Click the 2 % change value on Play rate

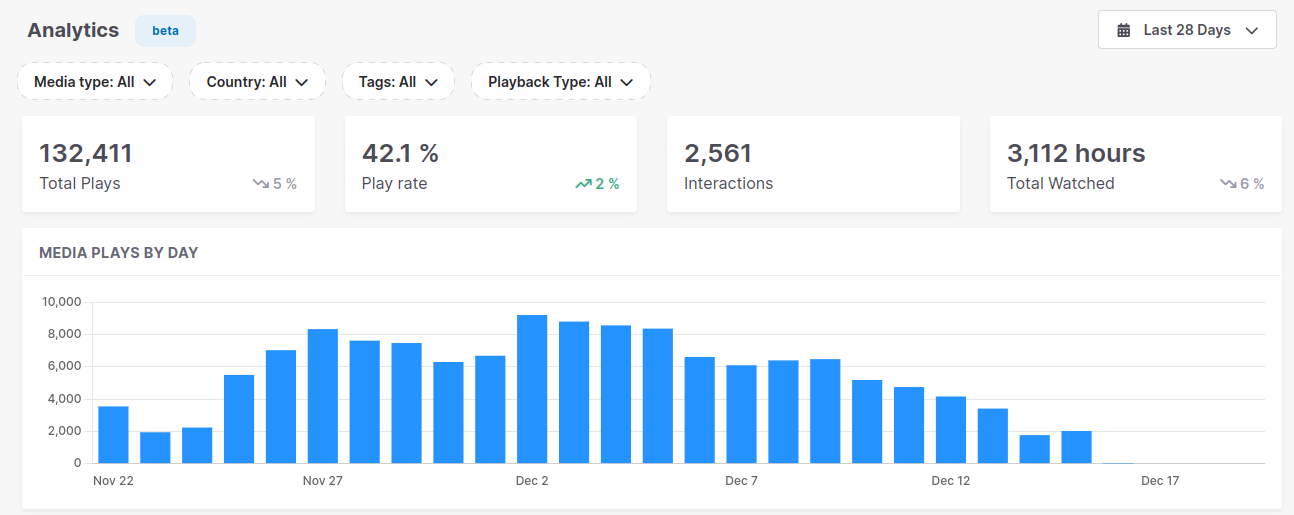coord(608,184)
